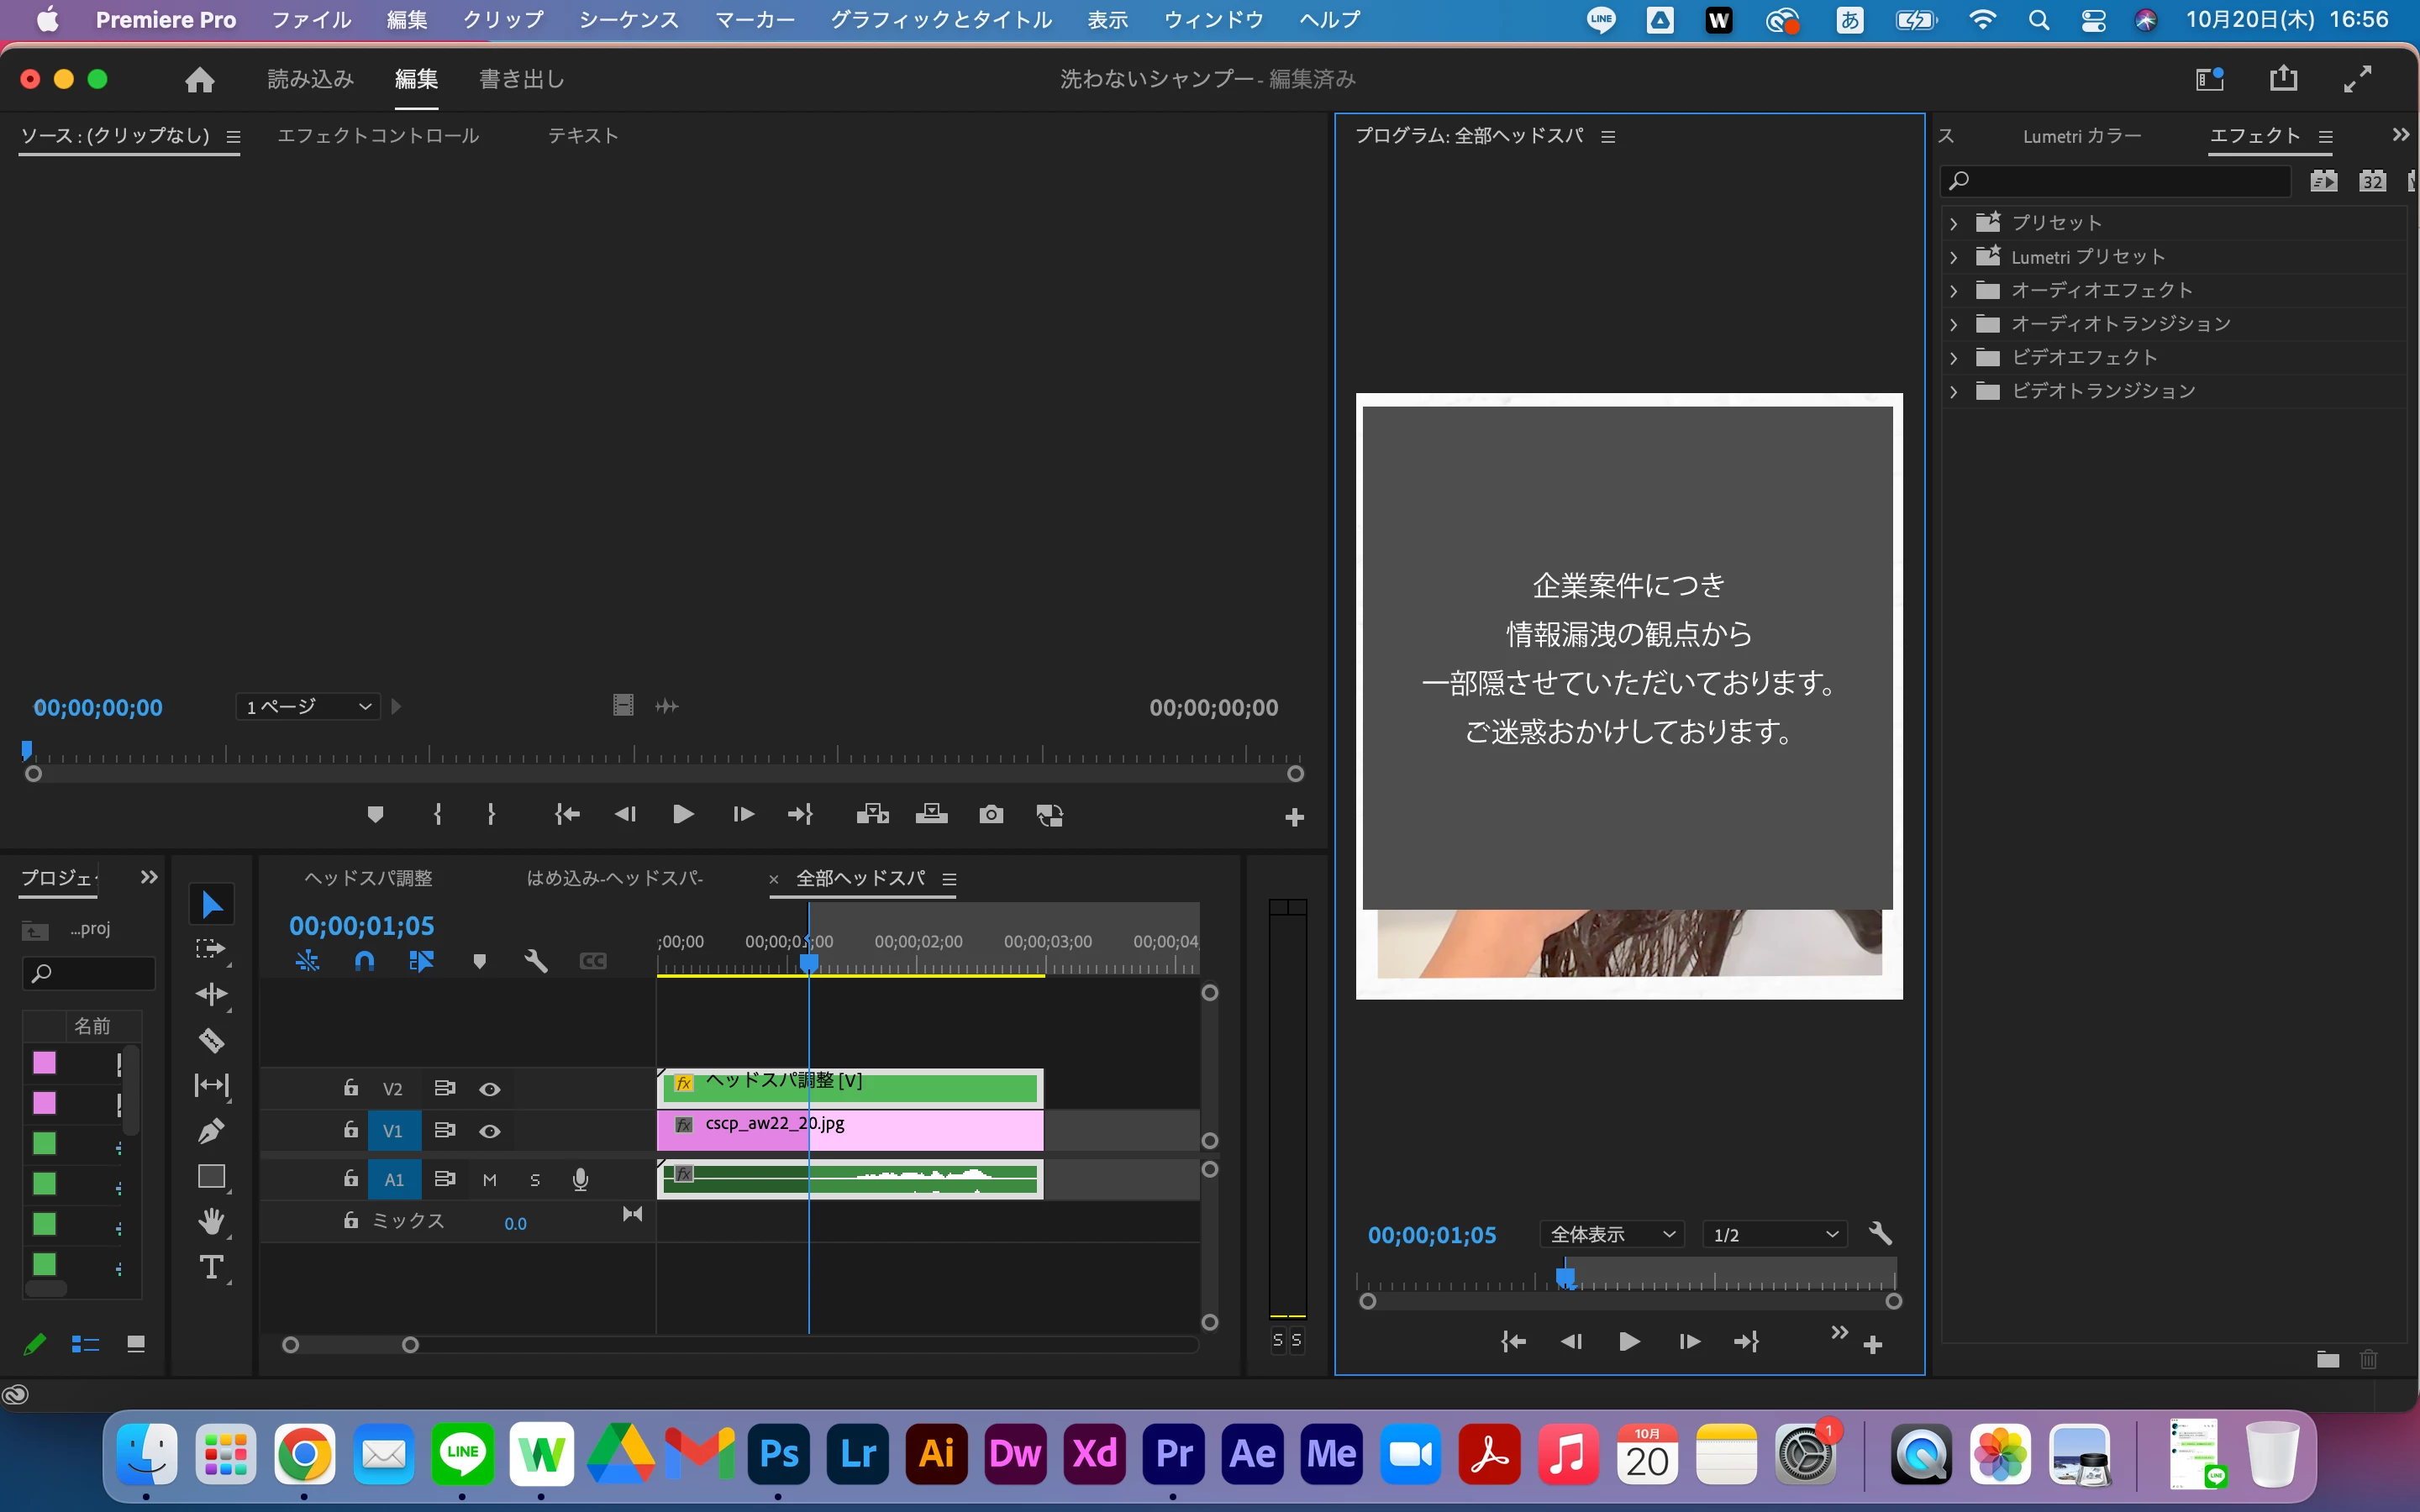Select the Track Select Forward tool
The image size is (2420, 1512).
pos(211,949)
